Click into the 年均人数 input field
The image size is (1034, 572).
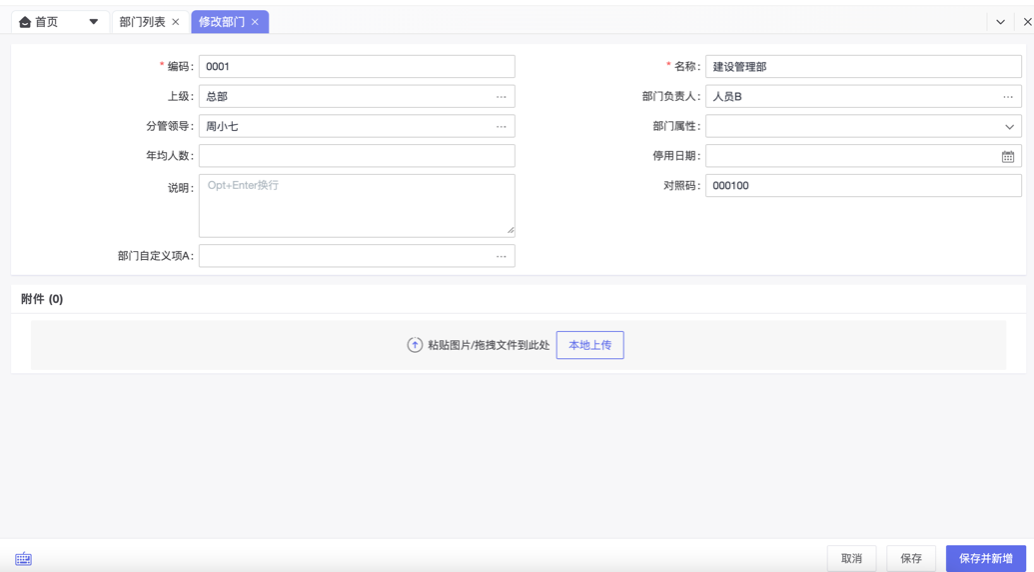(356, 156)
